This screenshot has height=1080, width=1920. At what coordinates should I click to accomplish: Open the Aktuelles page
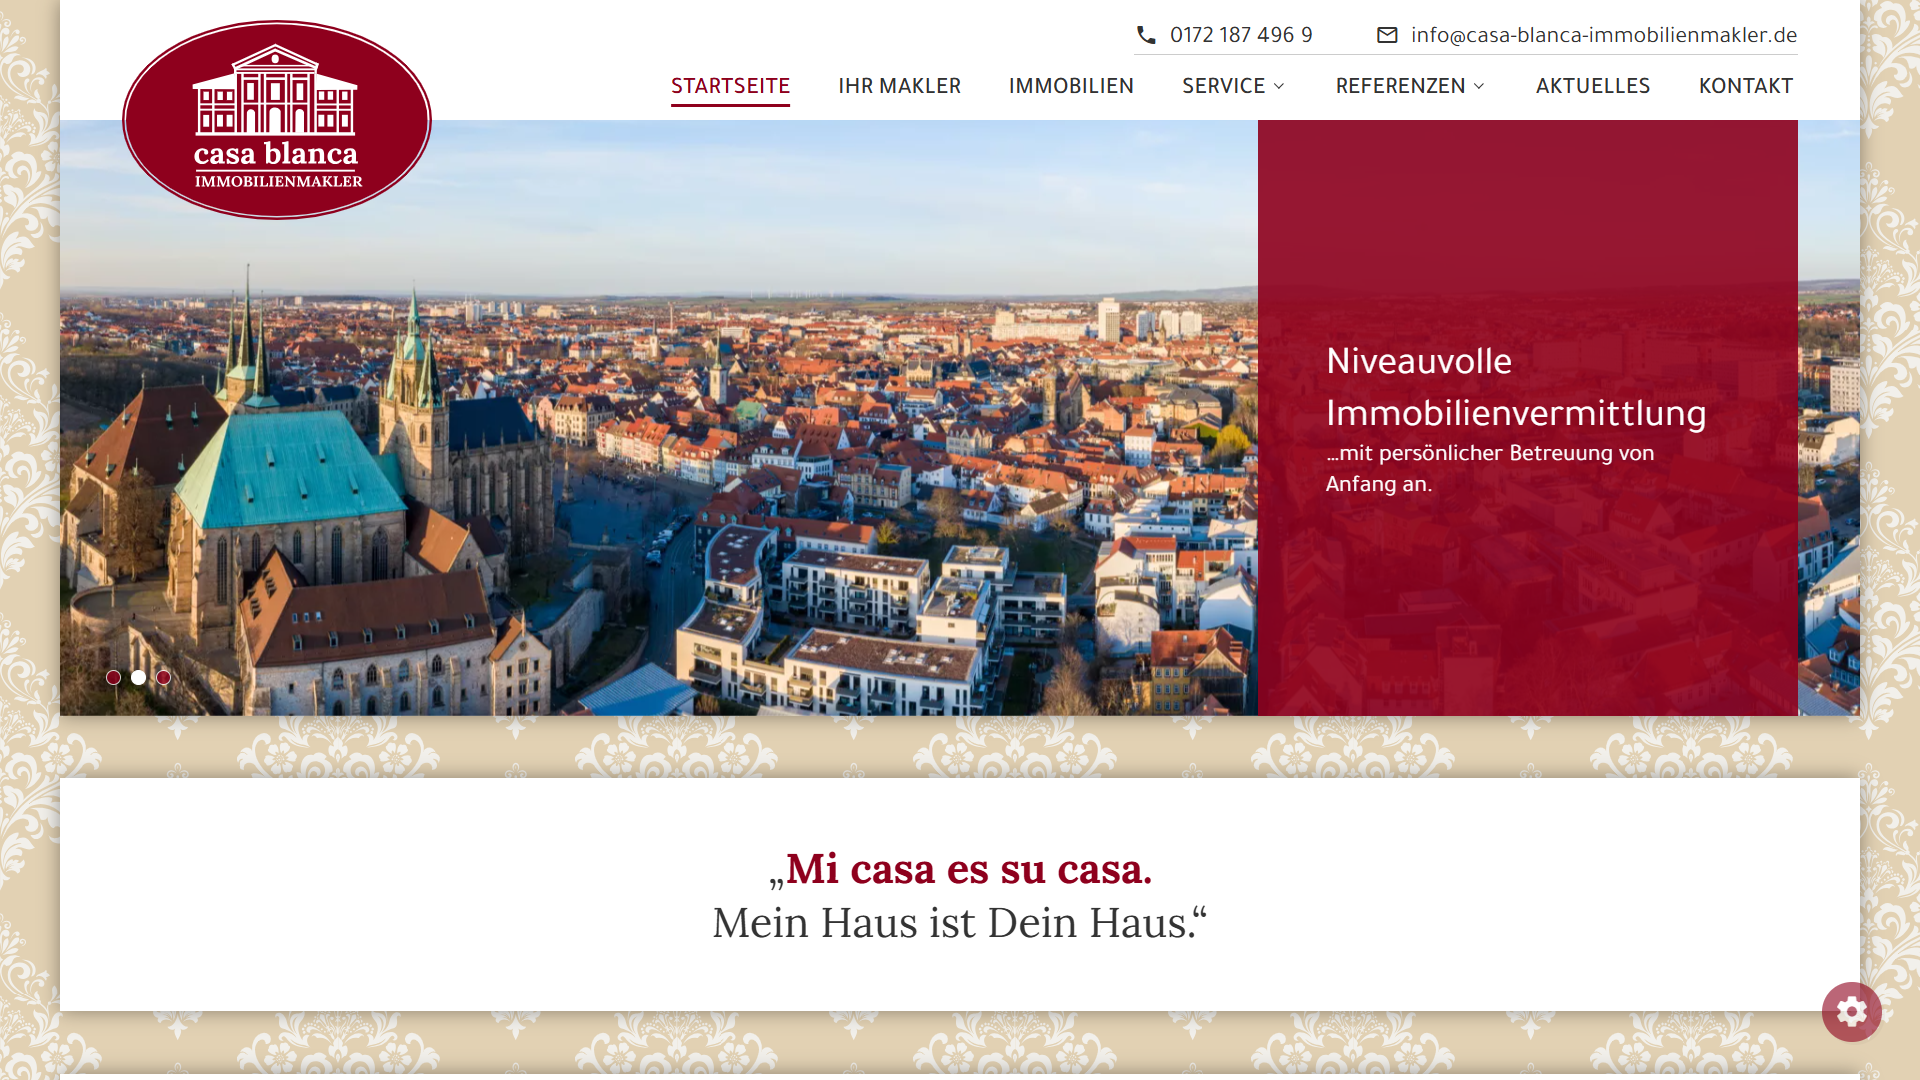[x=1593, y=86]
